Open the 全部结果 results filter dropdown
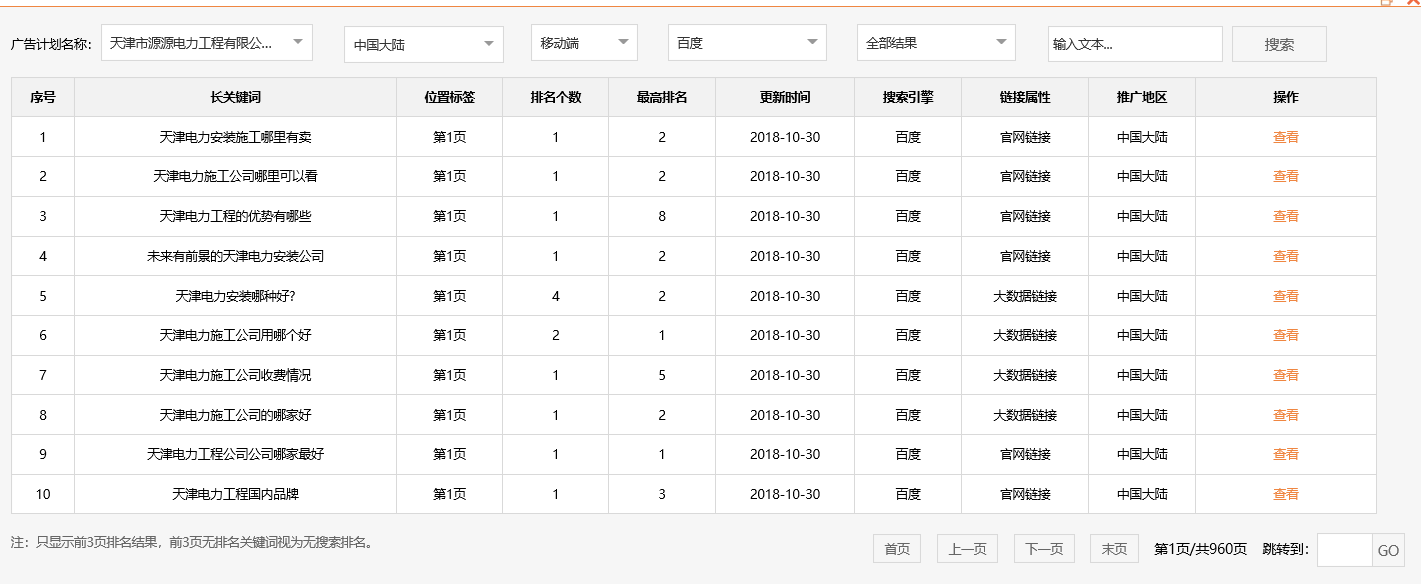This screenshot has height=584, width=1421. [936, 43]
